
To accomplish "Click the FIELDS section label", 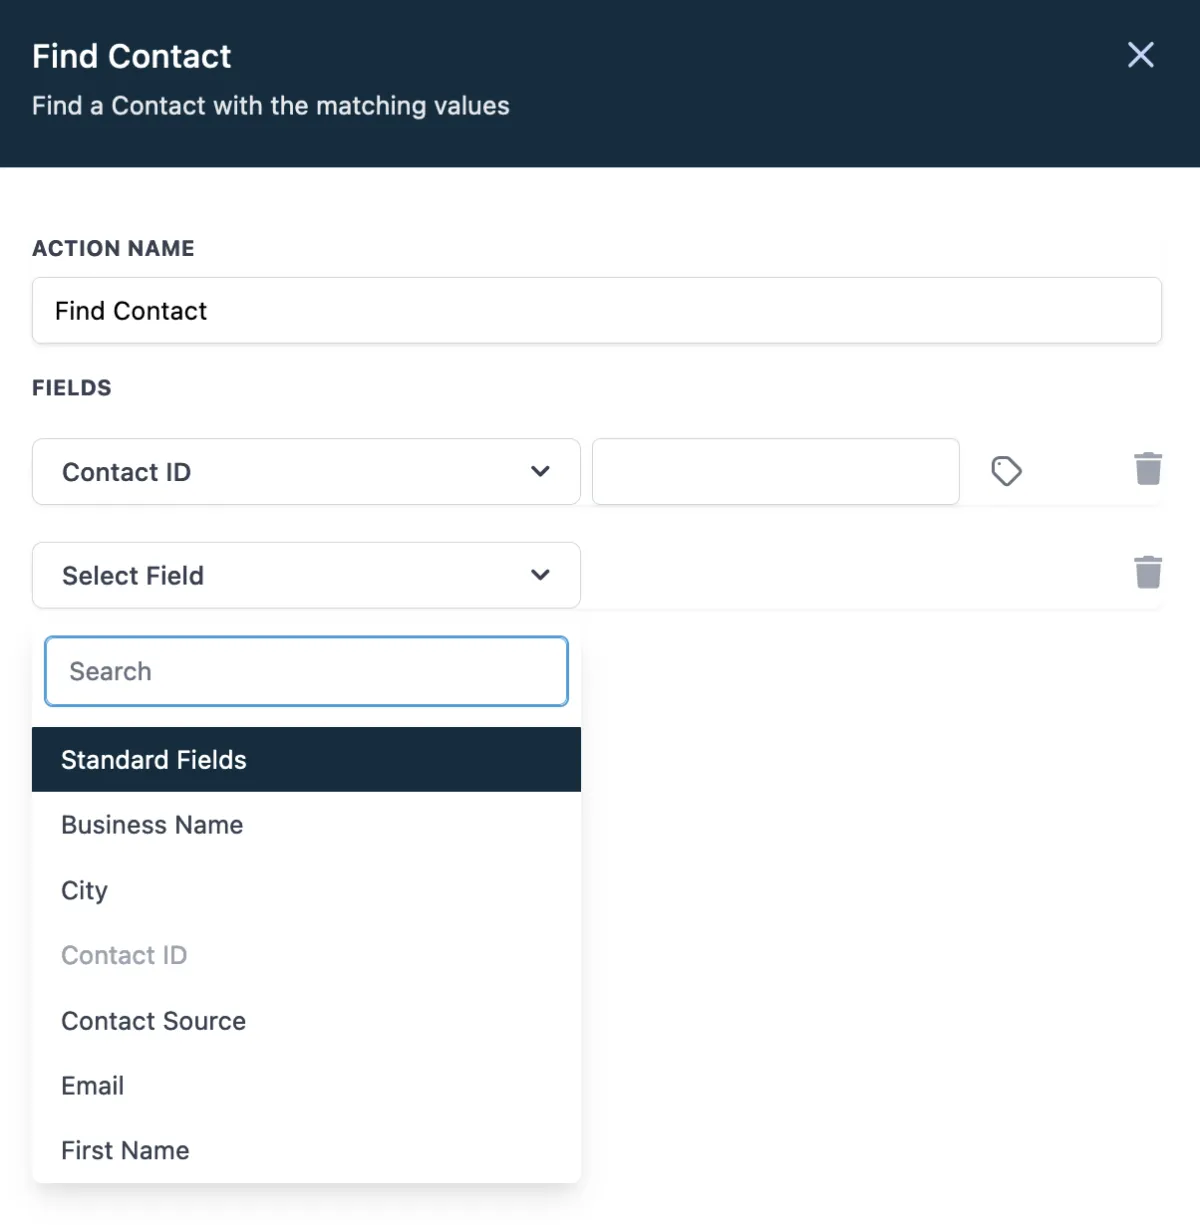I will tap(72, 388).
